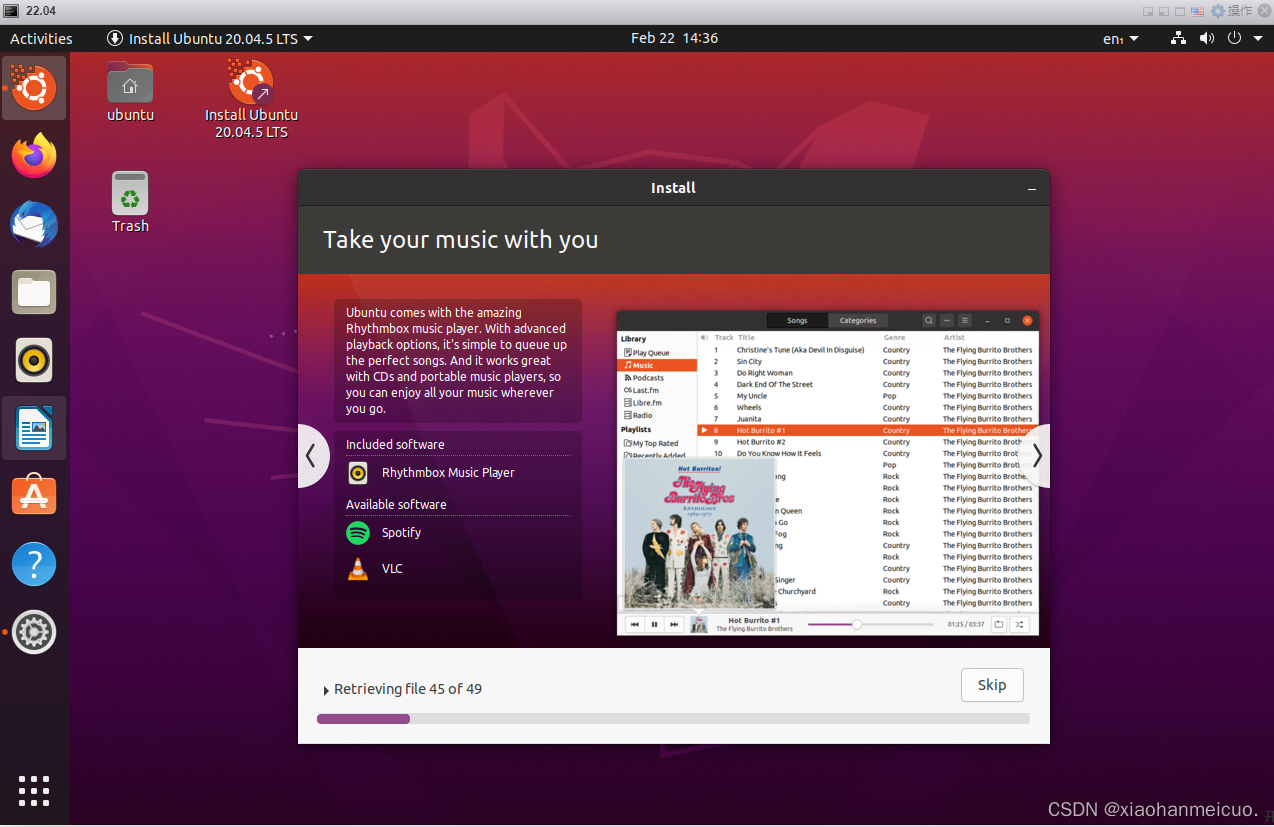1274x827 pixels.
Task: Open Thunderbird mail from the dock
Action: 34,224
